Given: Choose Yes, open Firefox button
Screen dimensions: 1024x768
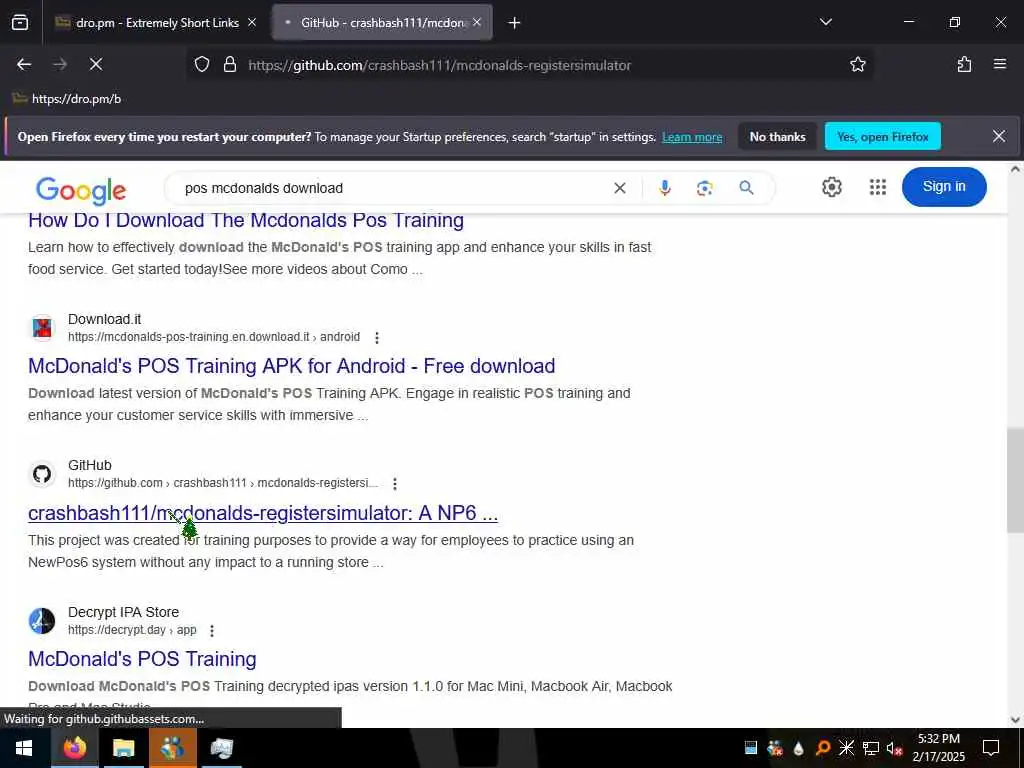Looking at the screenshot, I should coord(882,136).
